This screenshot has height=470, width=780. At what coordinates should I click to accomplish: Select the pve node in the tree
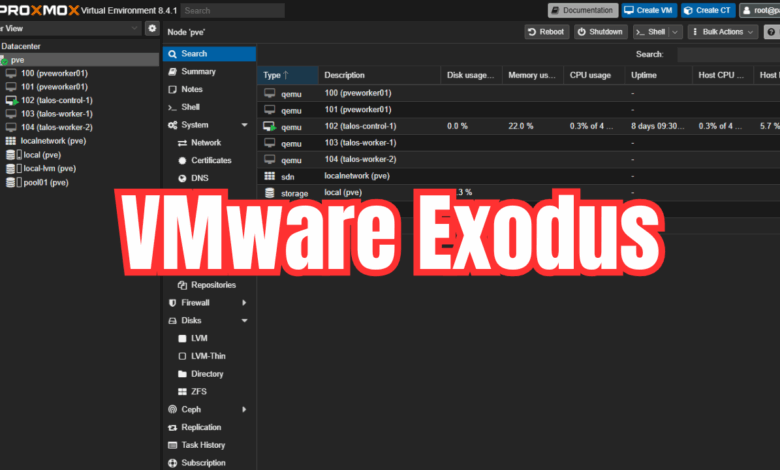(x=80, y=60)
